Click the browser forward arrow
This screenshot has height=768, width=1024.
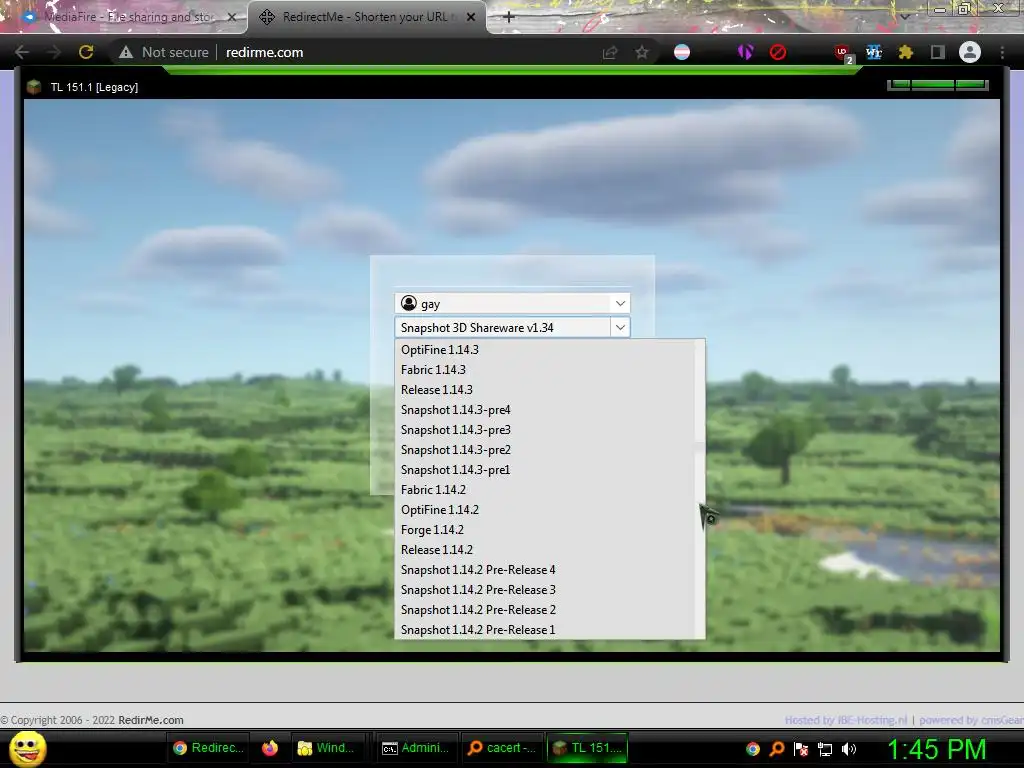point(54,52)
